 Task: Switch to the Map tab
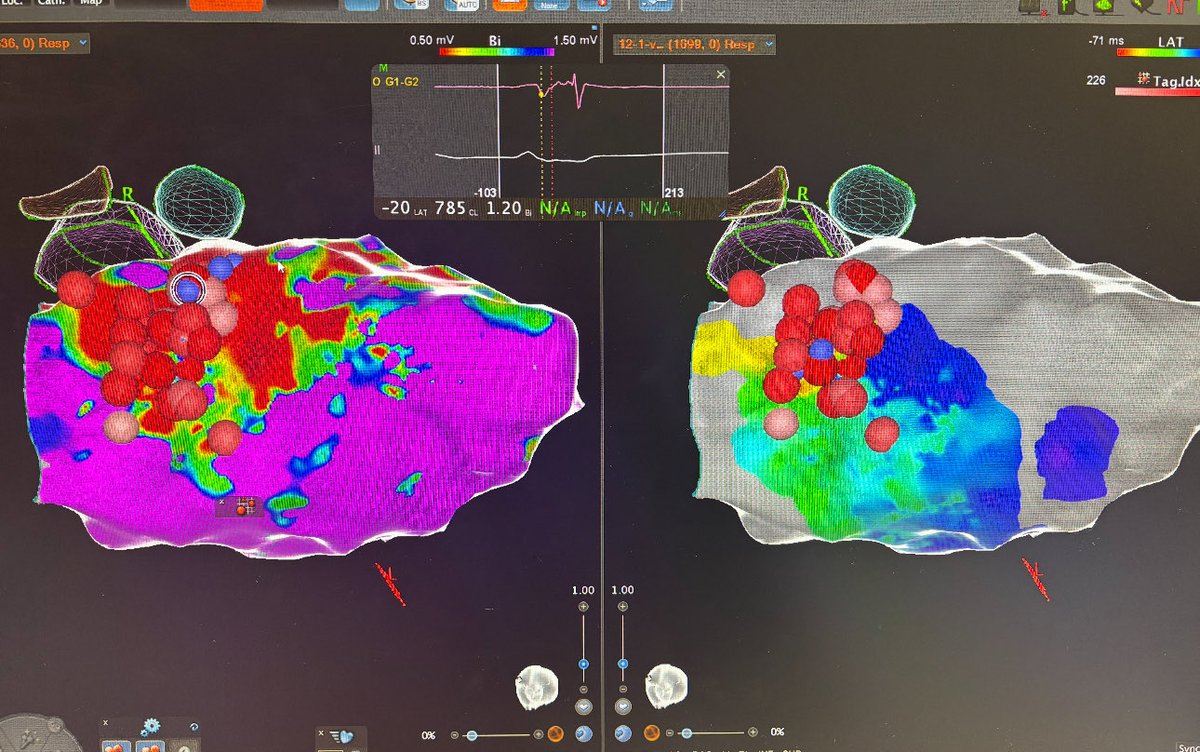click(x=93, y=3)
